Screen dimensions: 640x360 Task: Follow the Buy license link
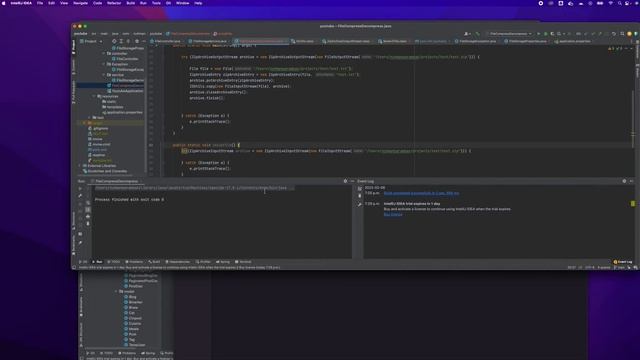pyautogui.click(x=393, y=214)
